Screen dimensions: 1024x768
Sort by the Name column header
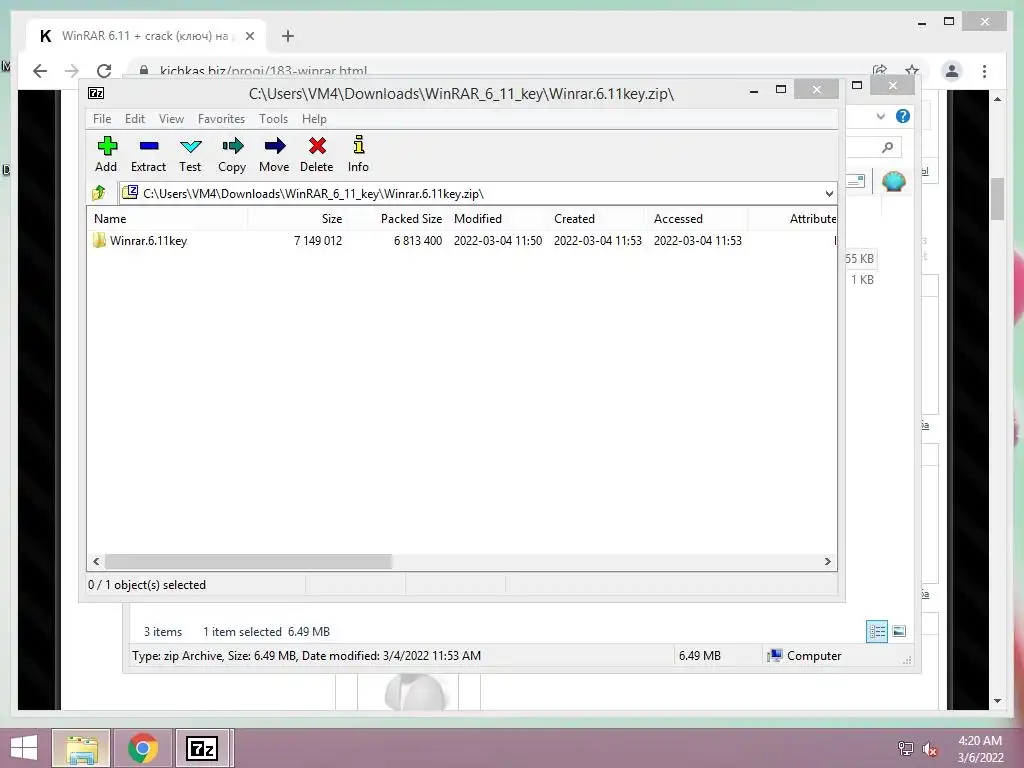pos(167,219)
